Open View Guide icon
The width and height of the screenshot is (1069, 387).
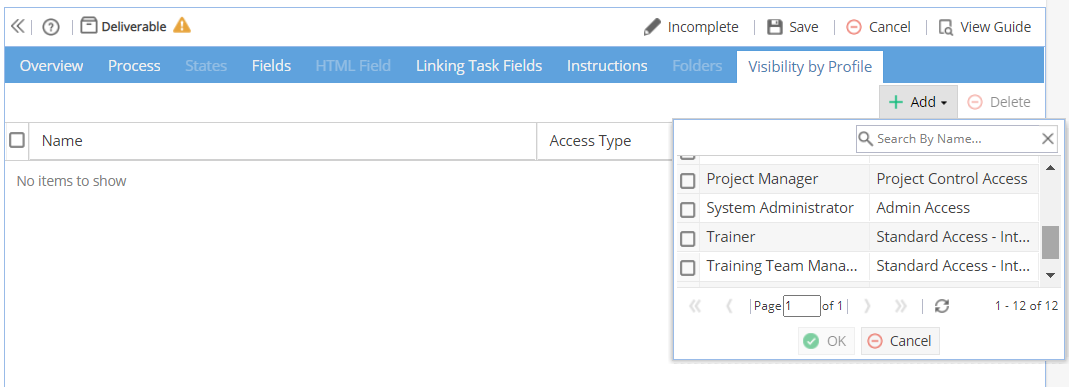pos(946,27)
